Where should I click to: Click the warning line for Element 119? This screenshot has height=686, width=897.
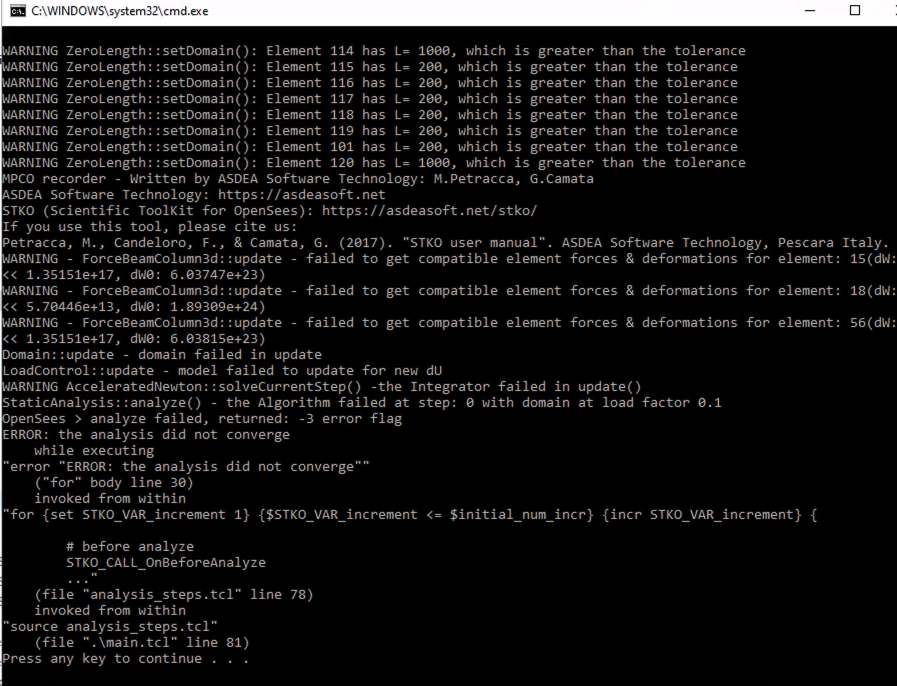(x=370, y=131)
